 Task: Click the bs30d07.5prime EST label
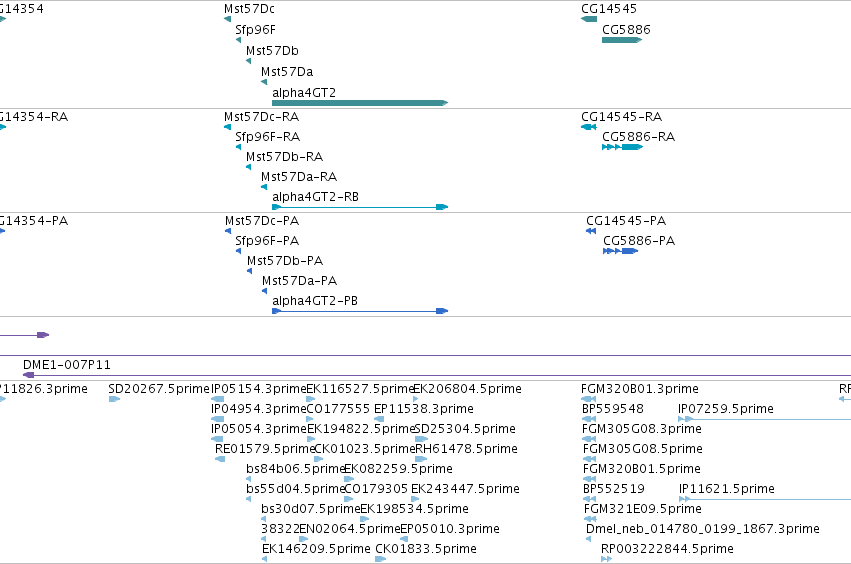click(x=310, y=509)
